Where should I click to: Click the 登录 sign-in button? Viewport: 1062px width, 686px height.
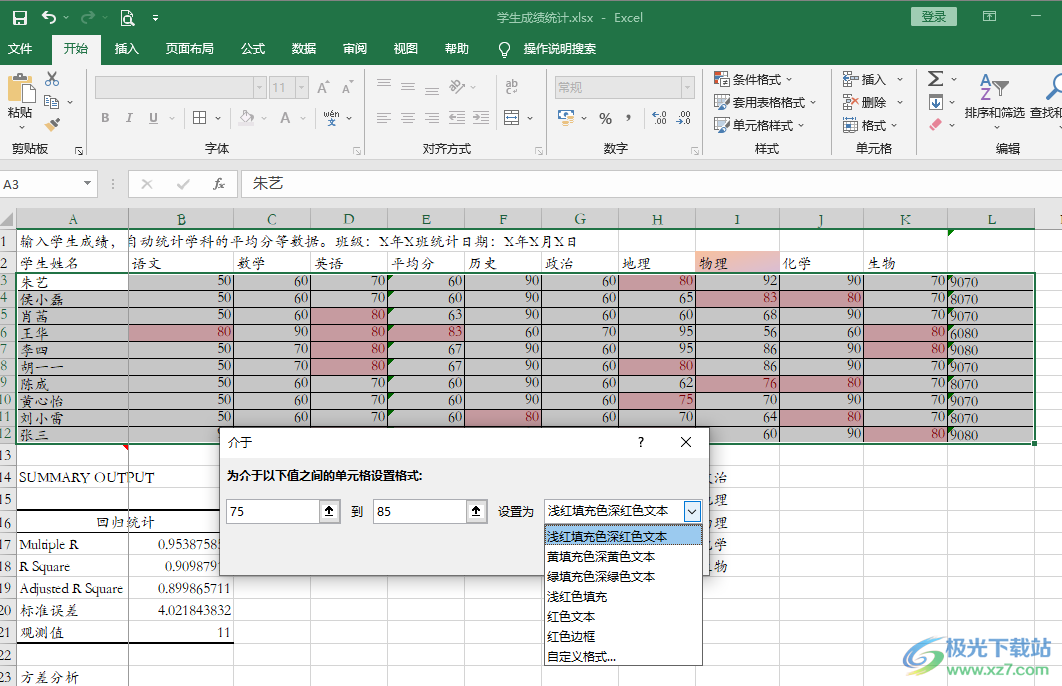(933, 17)
